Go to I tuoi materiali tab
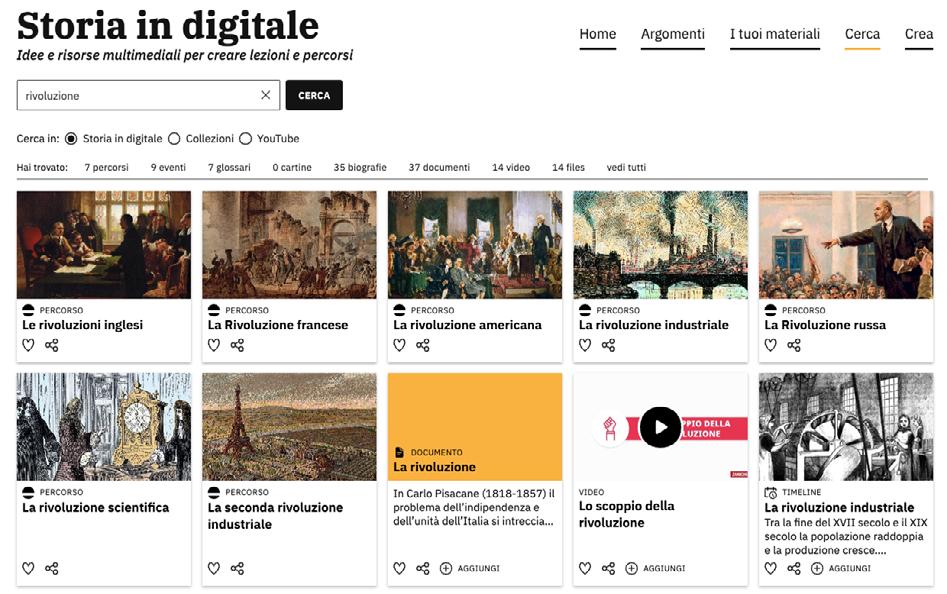 coord(774,34)
